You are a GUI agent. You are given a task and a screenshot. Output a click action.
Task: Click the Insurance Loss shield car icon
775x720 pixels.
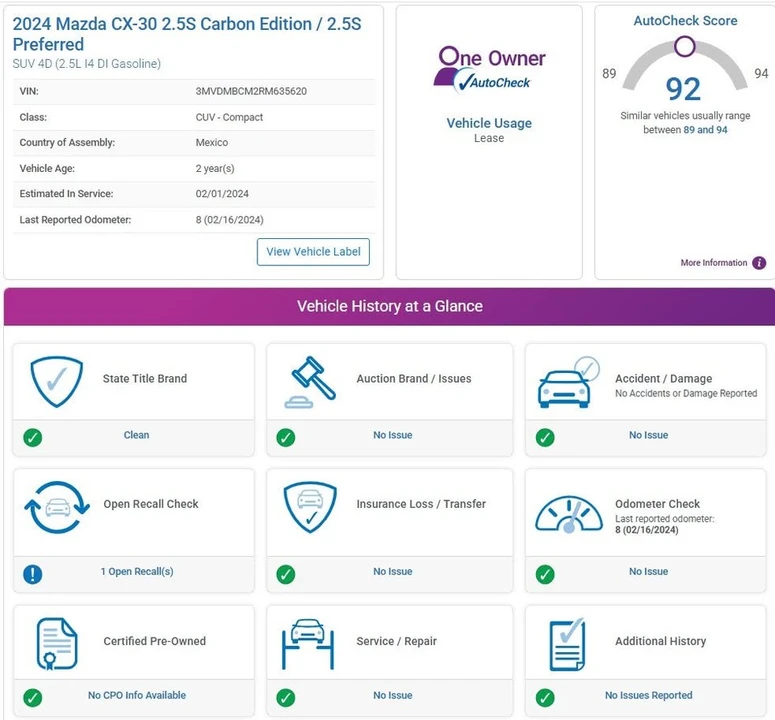tap(310, 507)
